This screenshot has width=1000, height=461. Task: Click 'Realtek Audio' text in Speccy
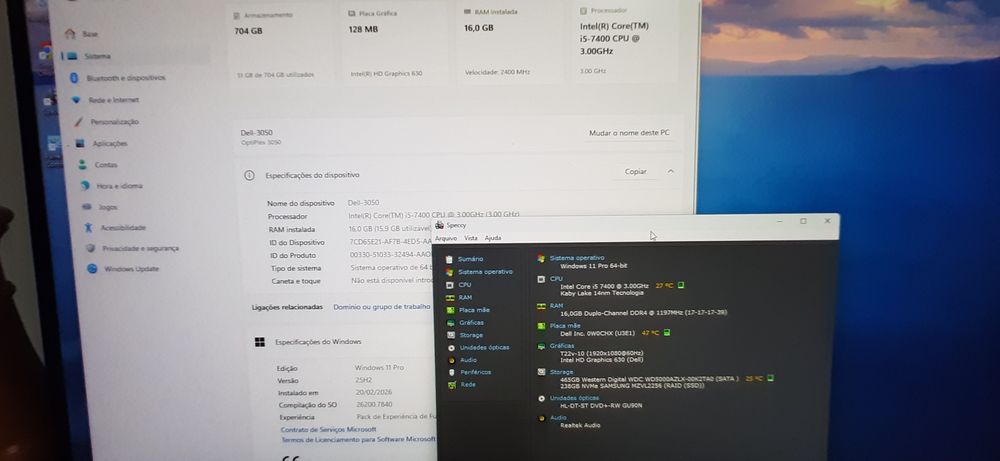point(580,425)
